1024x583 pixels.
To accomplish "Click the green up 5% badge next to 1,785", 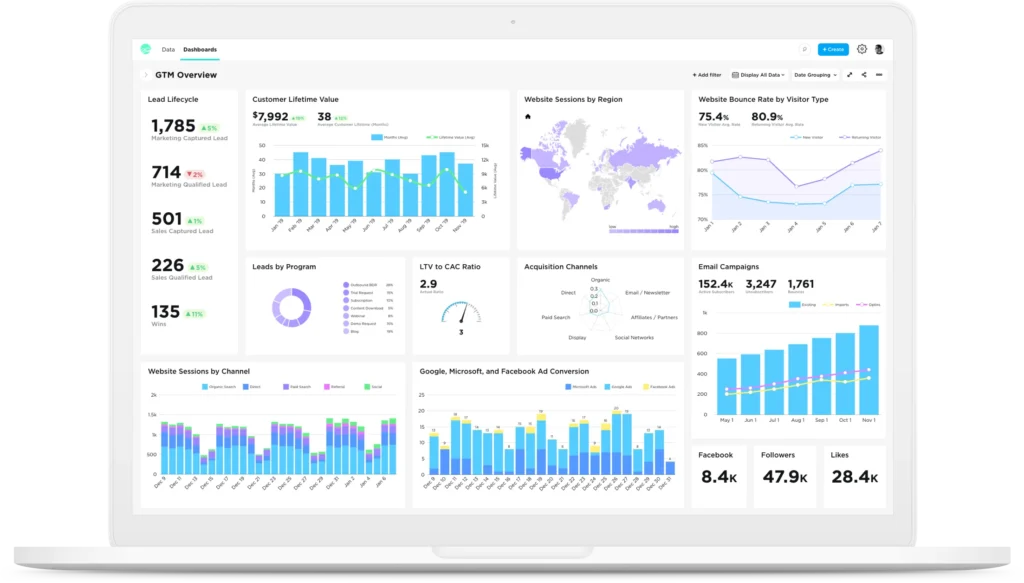I will 209,128.
